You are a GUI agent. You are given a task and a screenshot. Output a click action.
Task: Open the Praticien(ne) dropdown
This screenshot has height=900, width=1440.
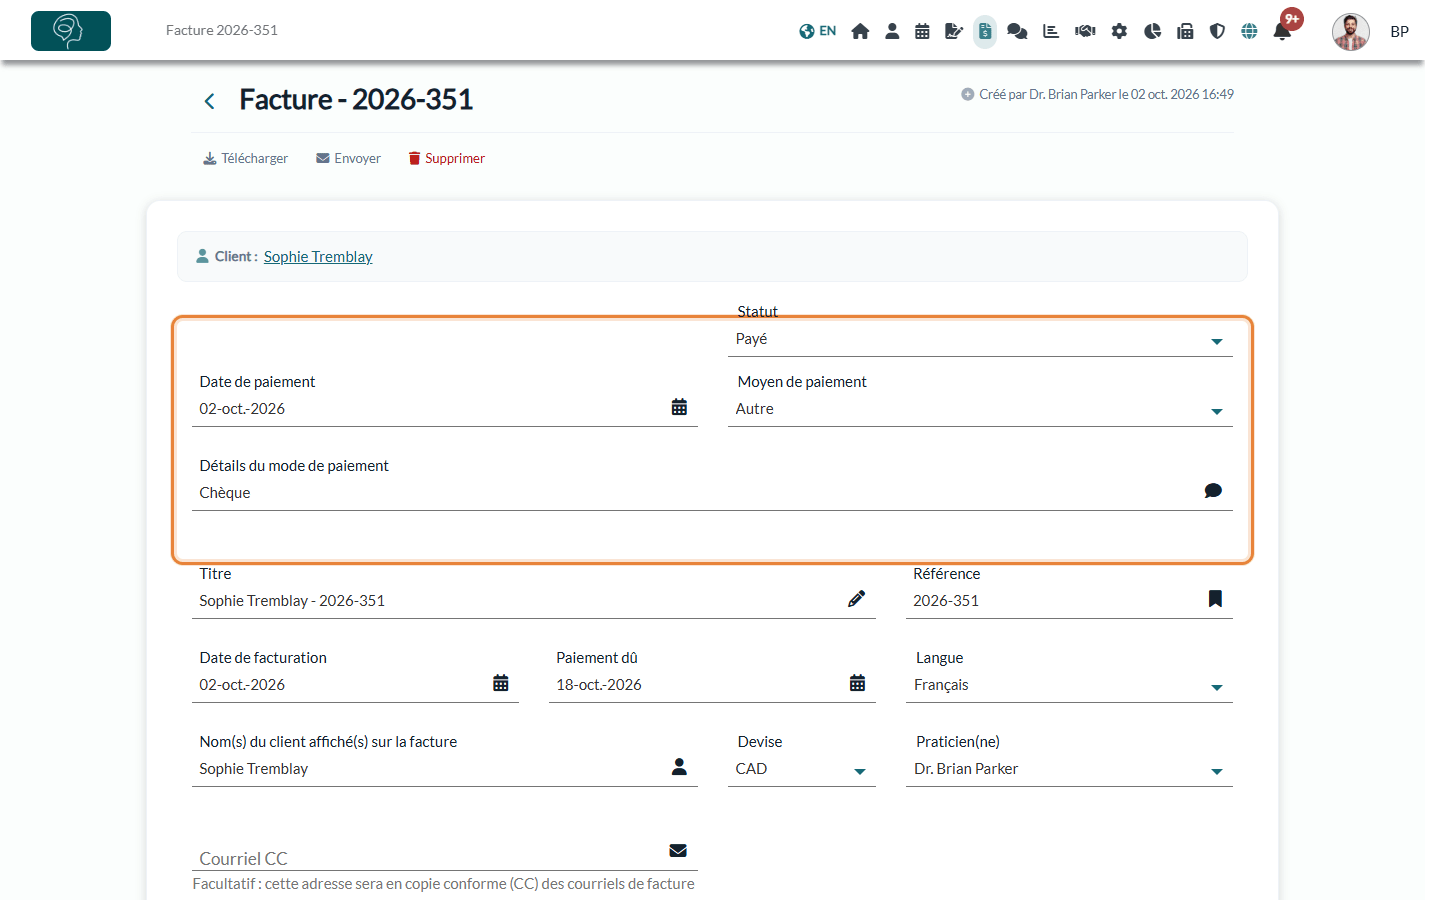point(1069,769)
